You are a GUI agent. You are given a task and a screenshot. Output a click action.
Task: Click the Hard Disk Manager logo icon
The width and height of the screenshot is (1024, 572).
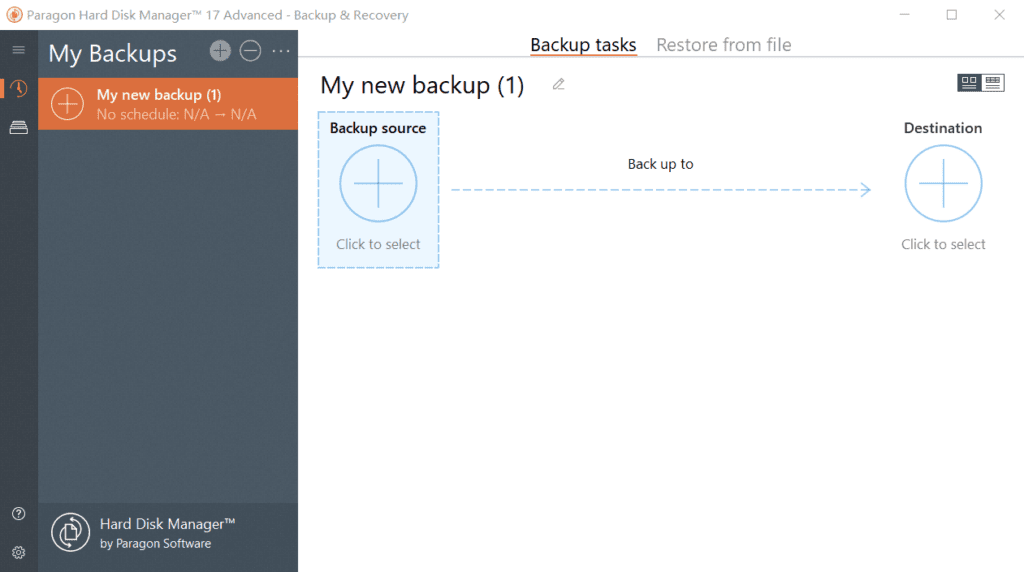(x=71, y=533)
